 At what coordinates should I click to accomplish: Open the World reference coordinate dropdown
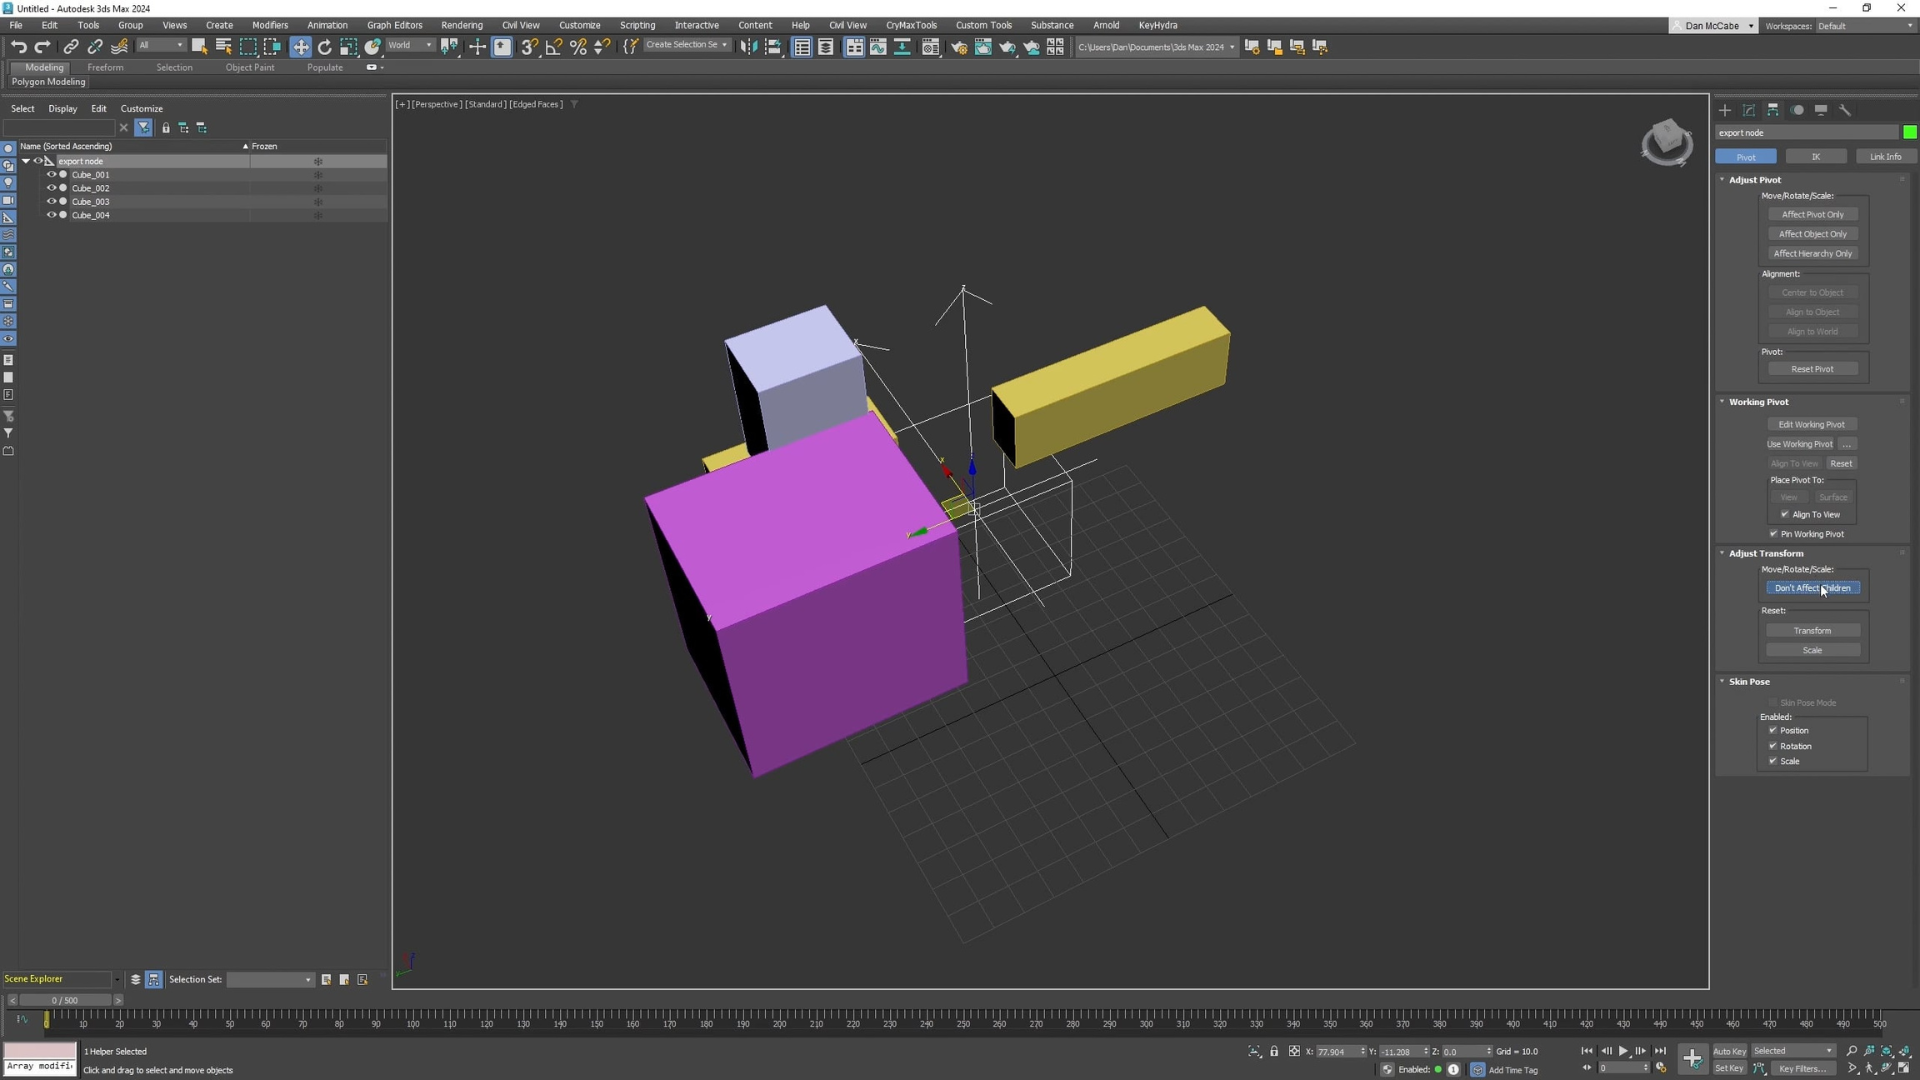point(410,46)
